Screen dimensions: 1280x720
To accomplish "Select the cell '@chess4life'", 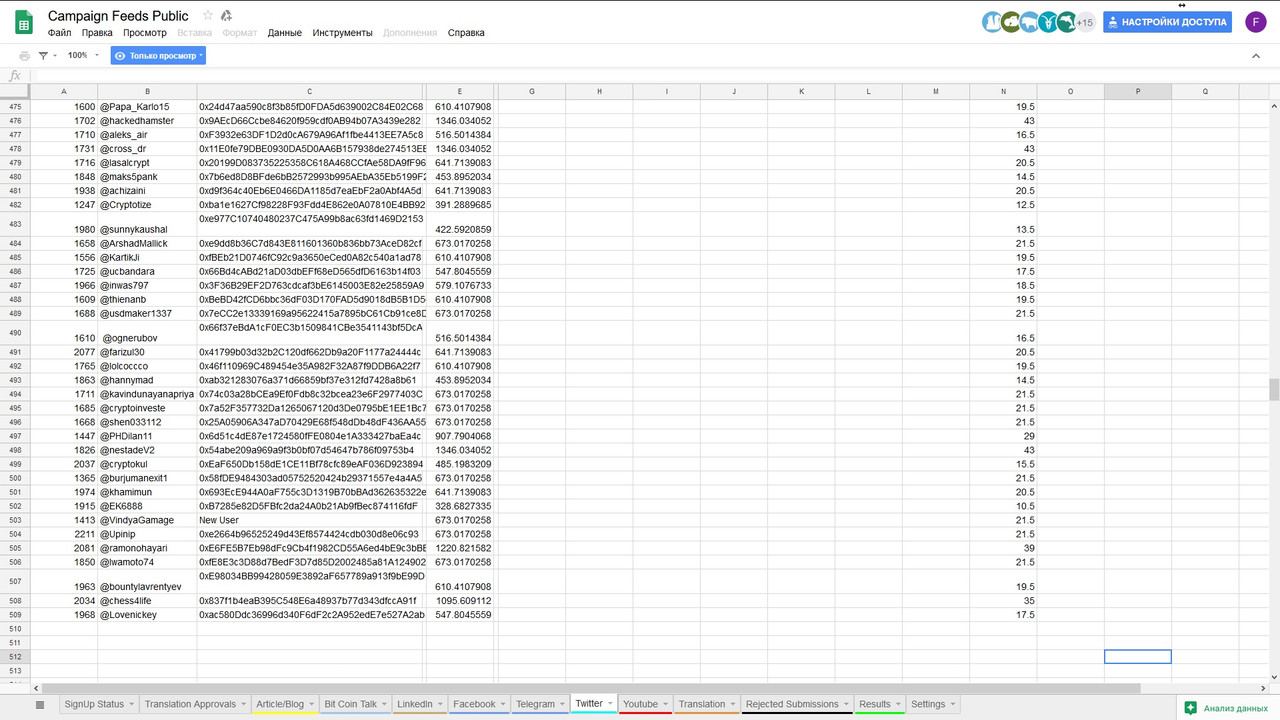I will tap(147, 601).
